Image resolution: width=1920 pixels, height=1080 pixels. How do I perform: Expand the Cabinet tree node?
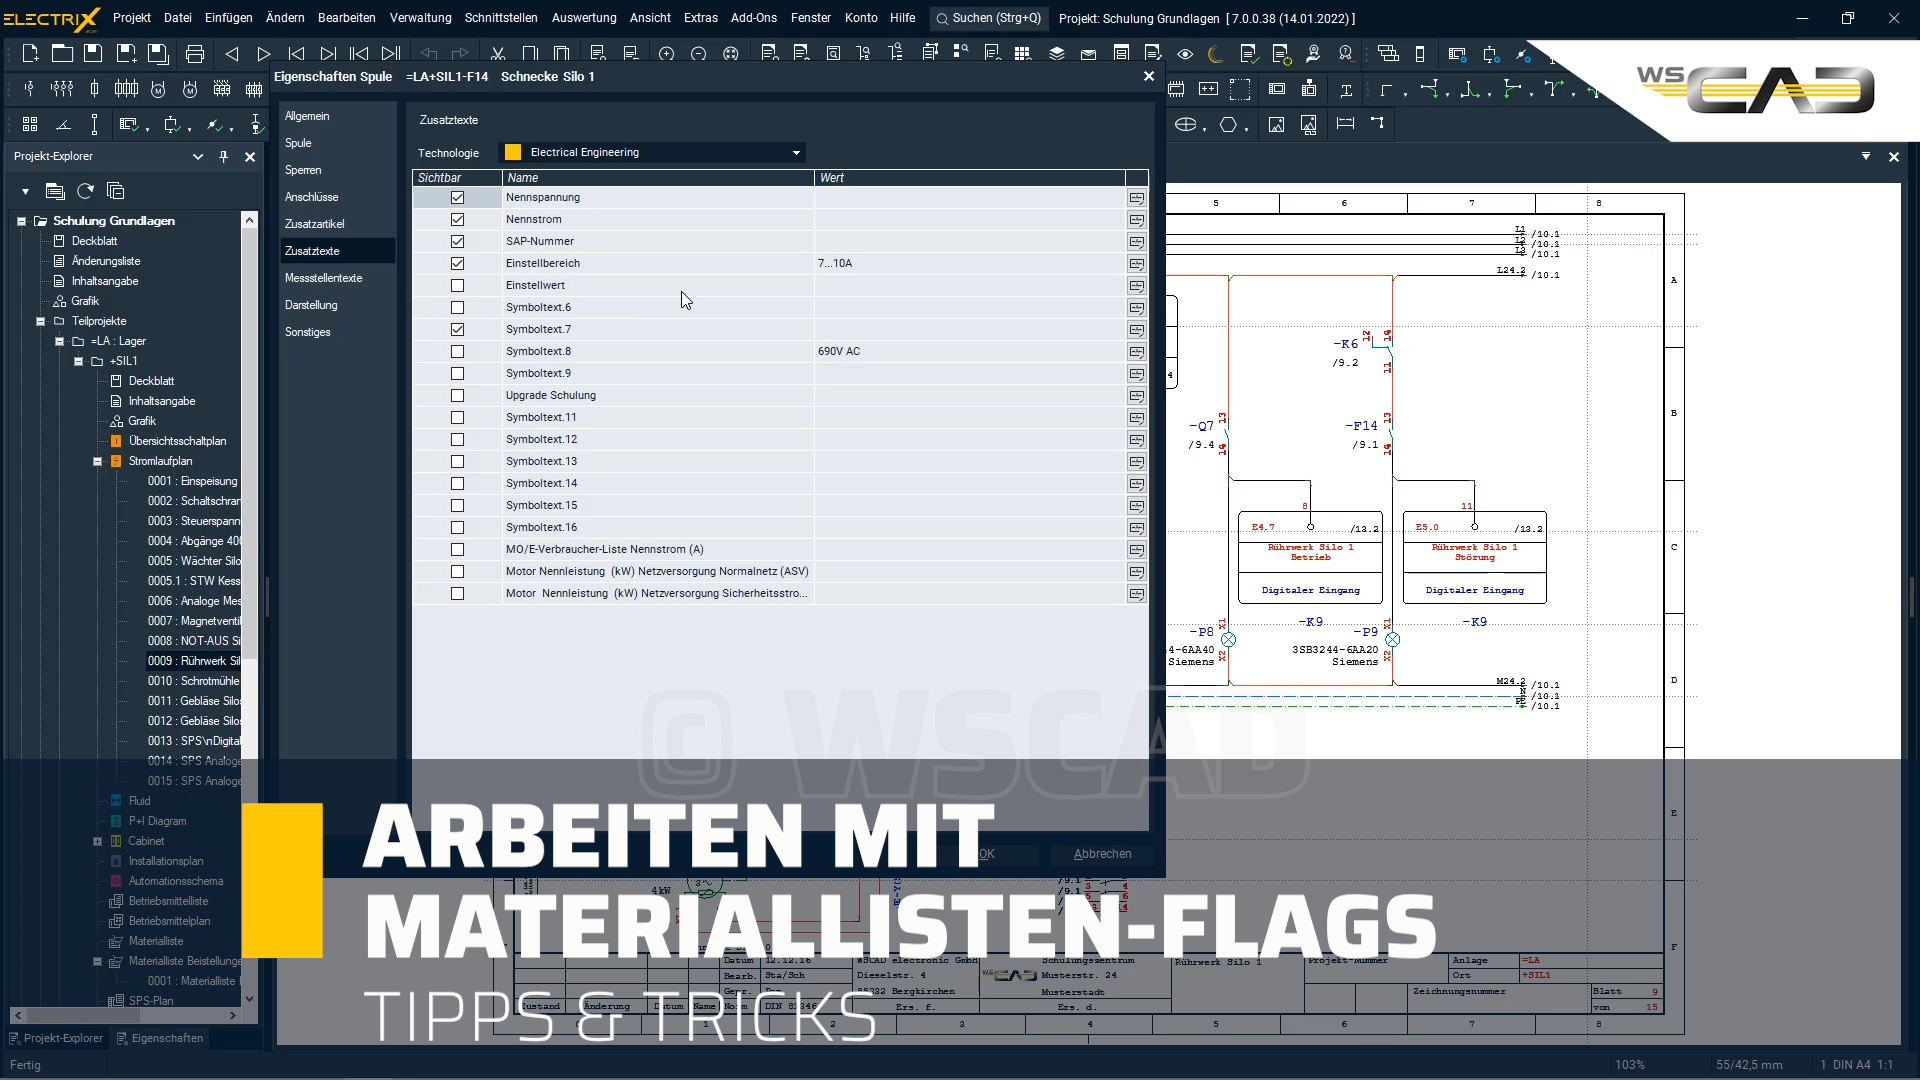coord(99,841)
